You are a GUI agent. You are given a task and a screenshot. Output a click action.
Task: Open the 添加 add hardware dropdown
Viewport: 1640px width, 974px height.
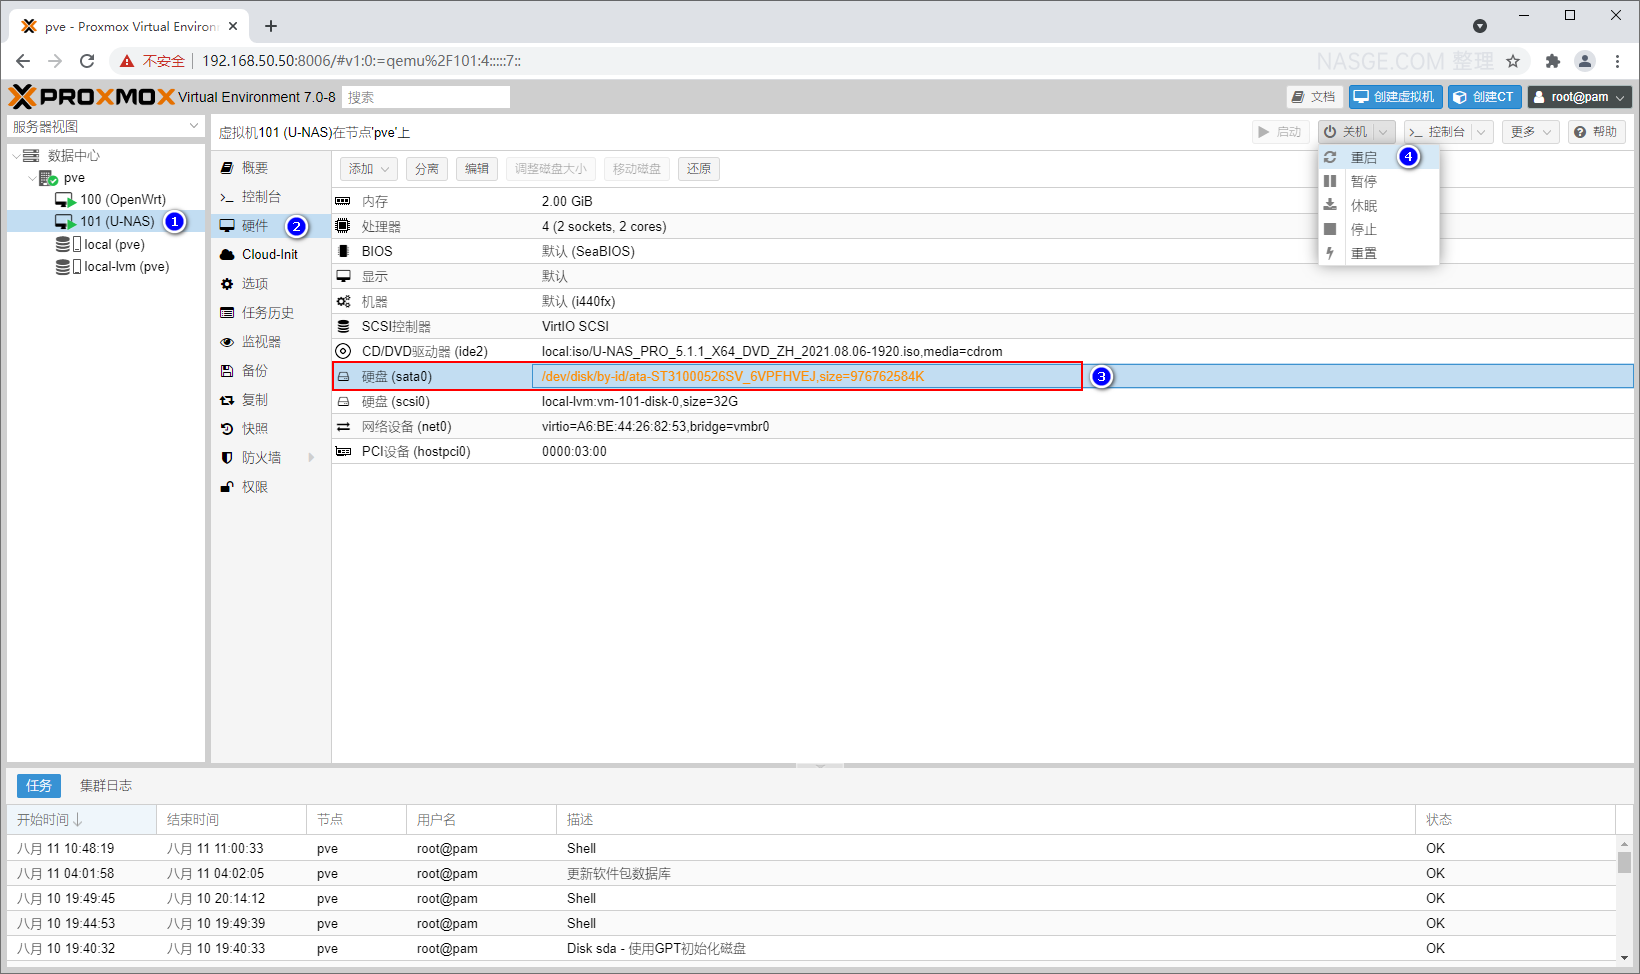pos(369,169)
